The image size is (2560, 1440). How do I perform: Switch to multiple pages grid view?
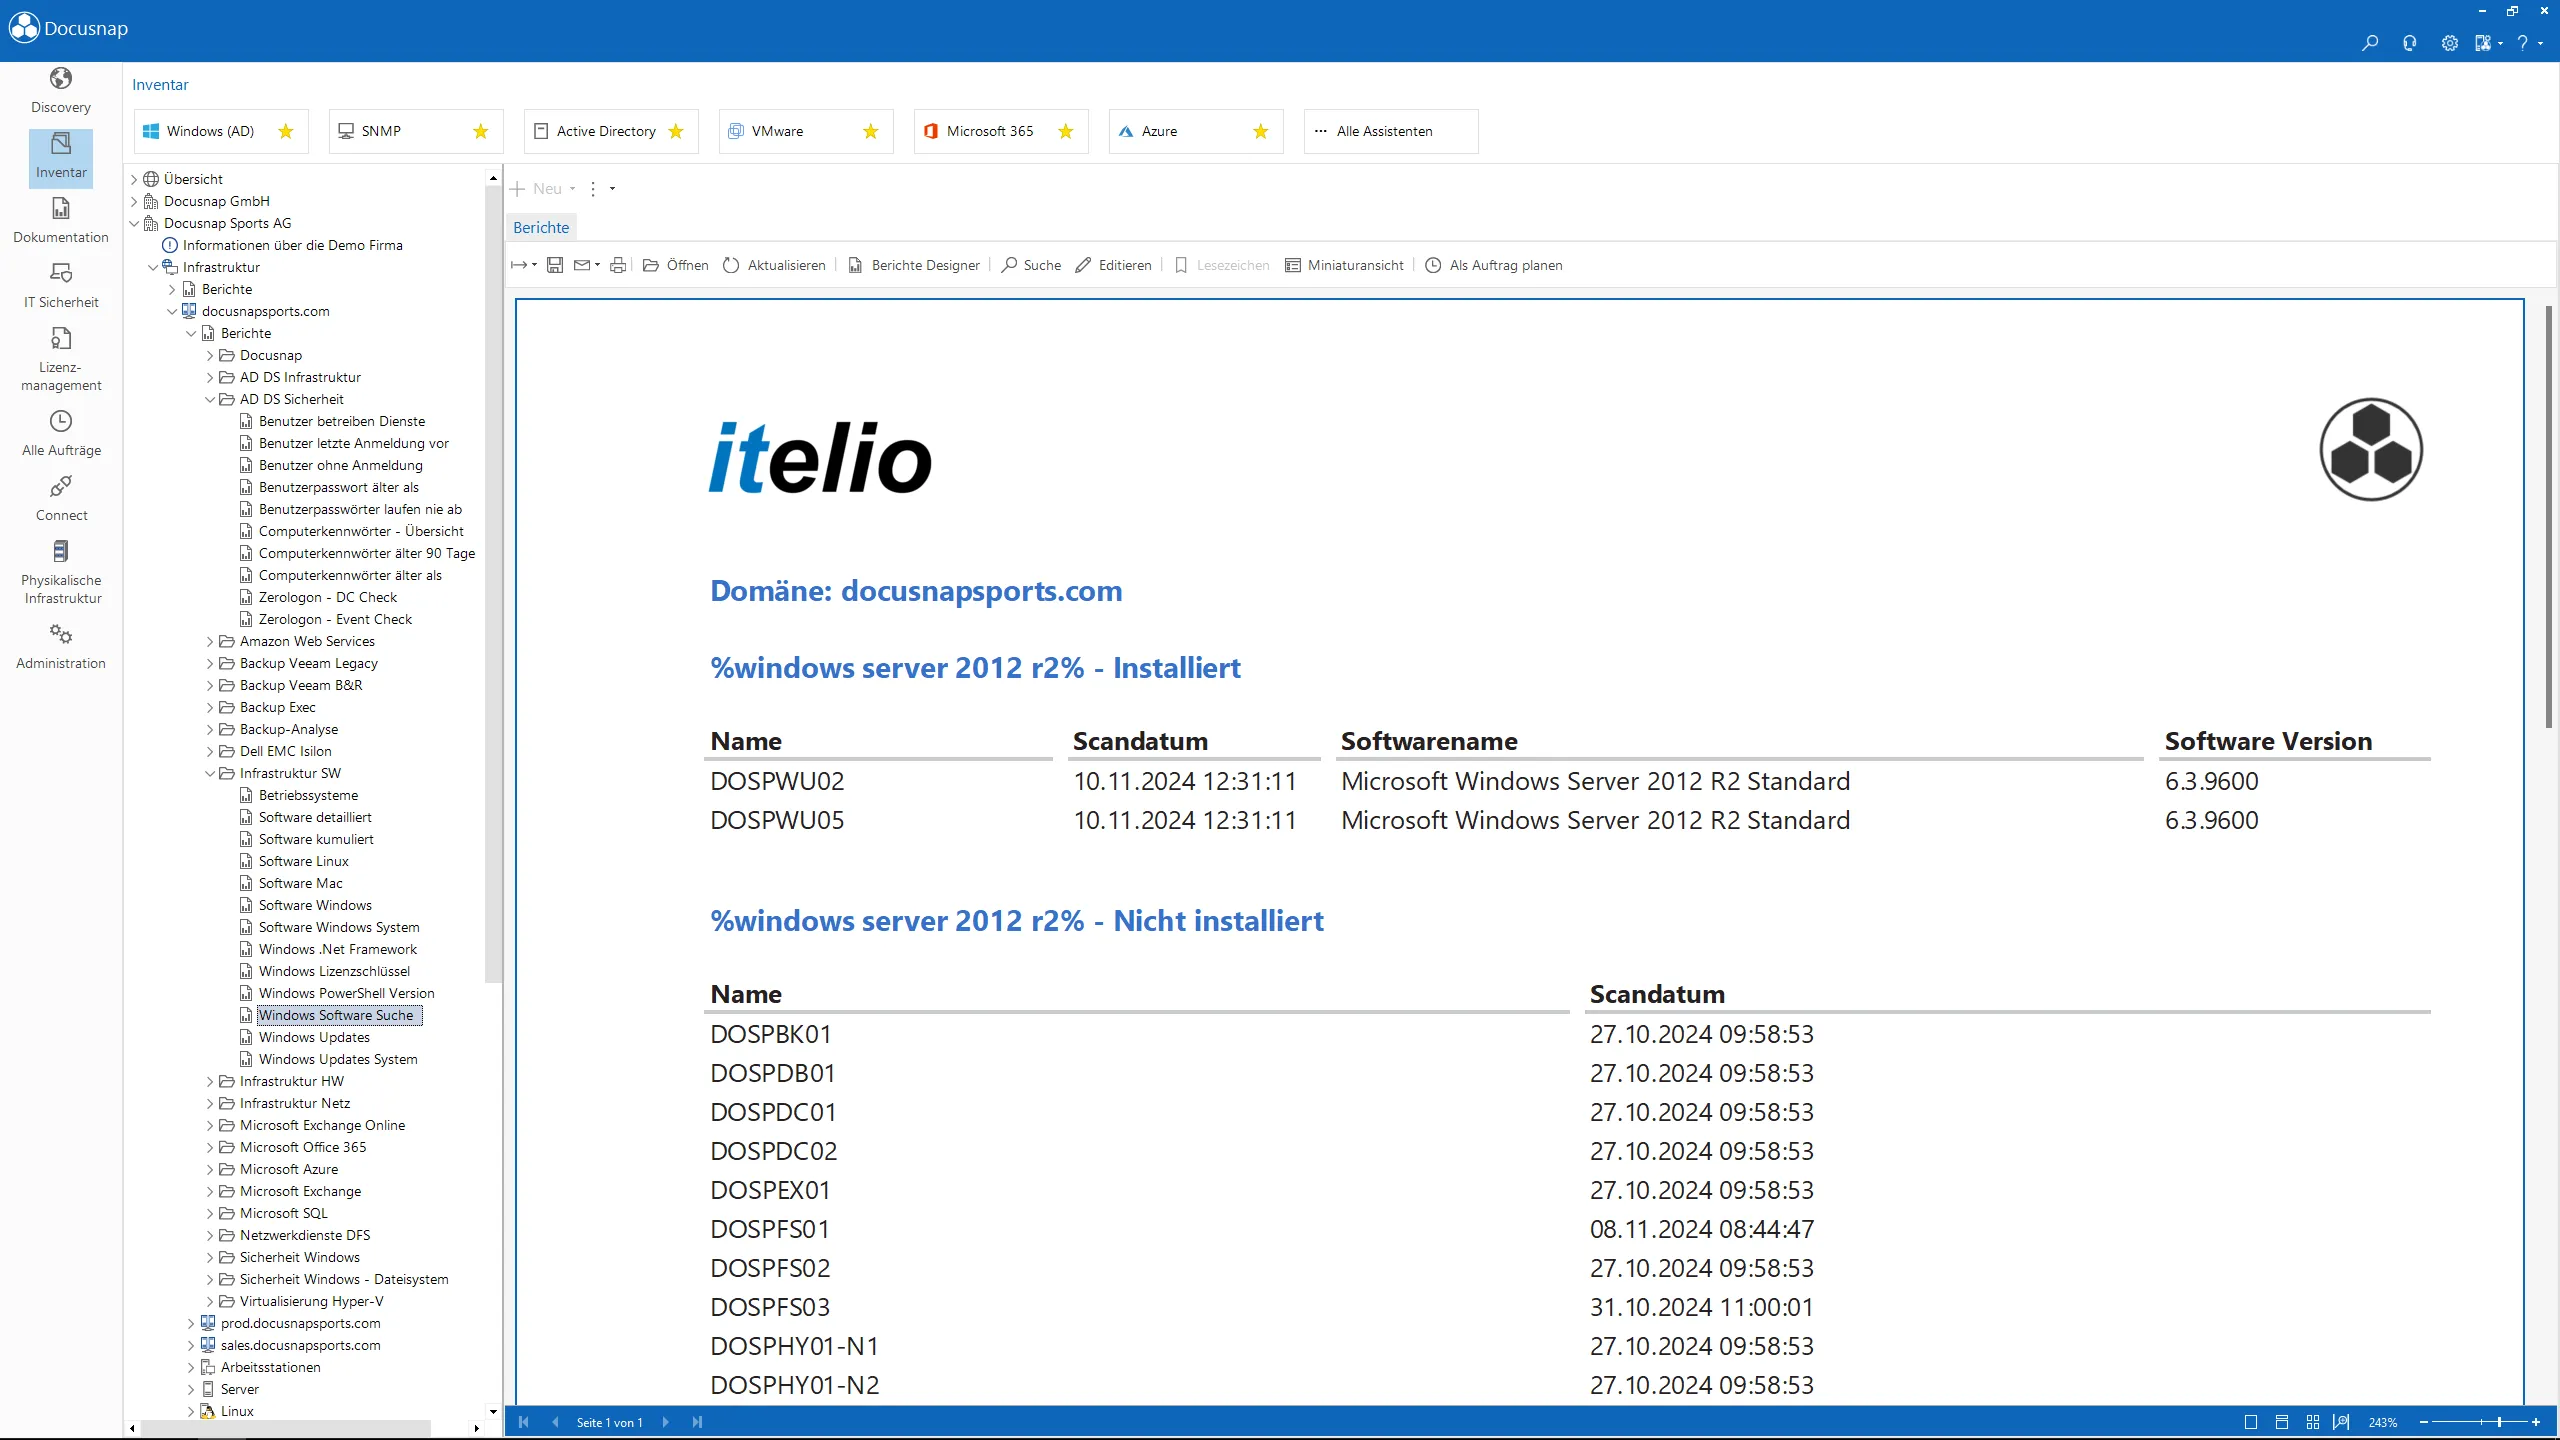pos(2312,1422)
